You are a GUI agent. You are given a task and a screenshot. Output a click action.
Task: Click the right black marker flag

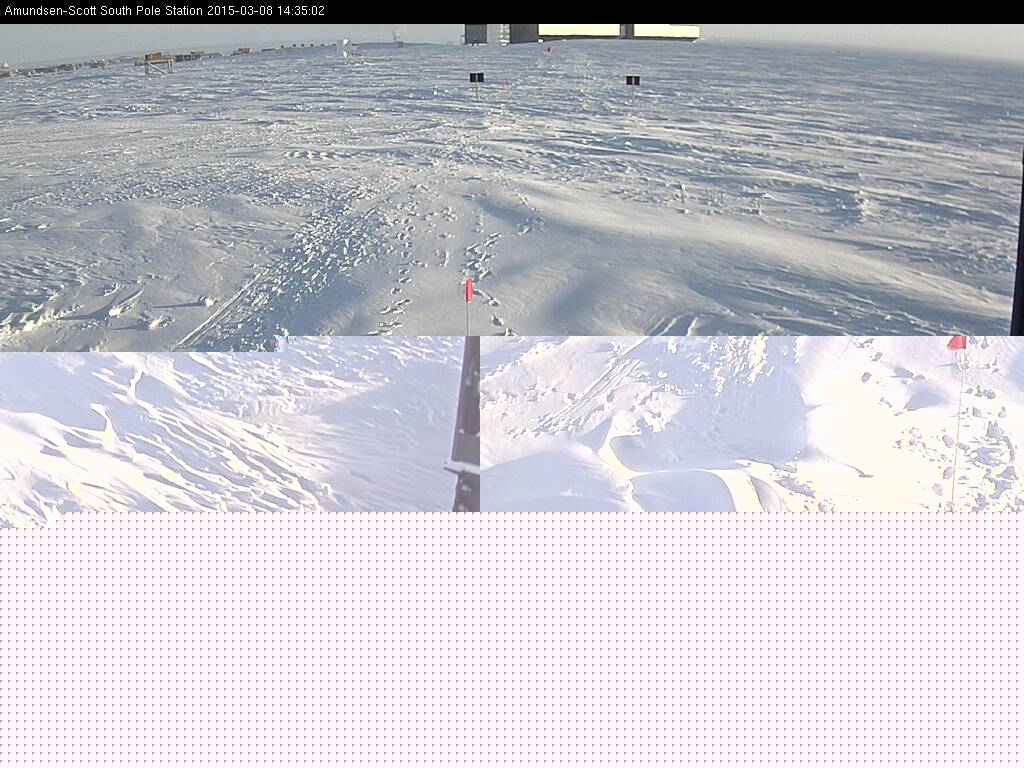coord(632,80)
